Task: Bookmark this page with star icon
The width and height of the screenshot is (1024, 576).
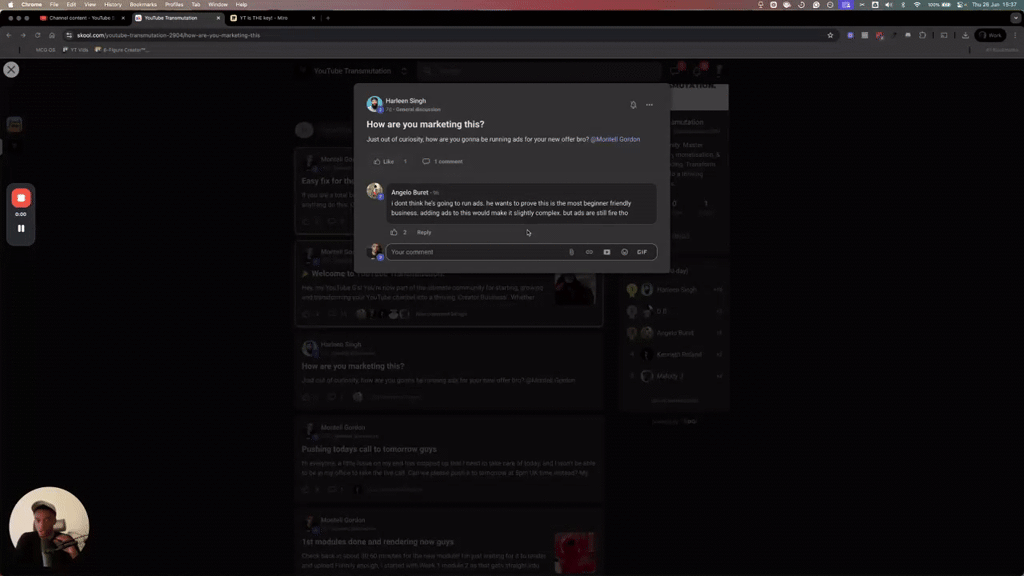Action: click(x=830, y=35)
